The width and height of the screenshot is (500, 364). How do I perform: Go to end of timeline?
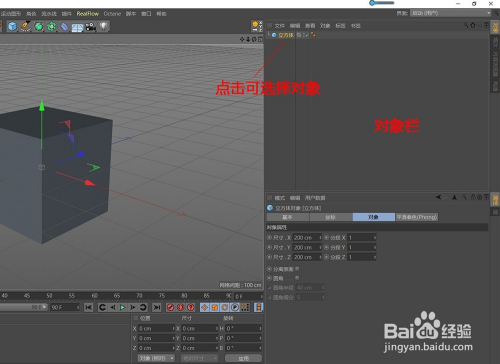pyautogui.click(x=157, y=307)
